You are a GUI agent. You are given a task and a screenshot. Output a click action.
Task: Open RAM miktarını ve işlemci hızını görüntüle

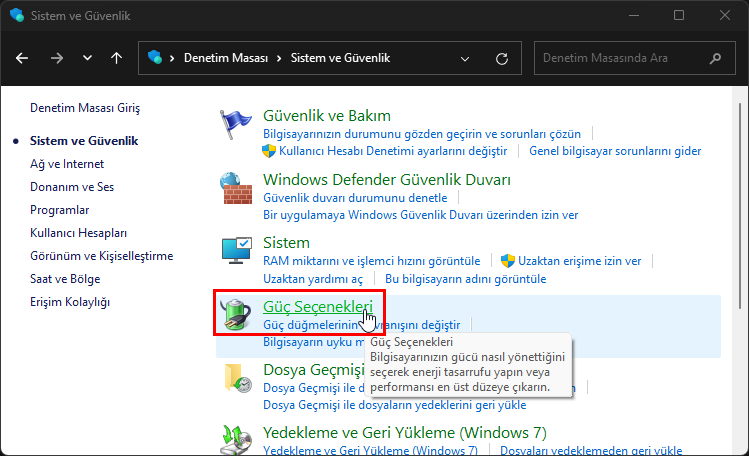click(x=372, y=261)
